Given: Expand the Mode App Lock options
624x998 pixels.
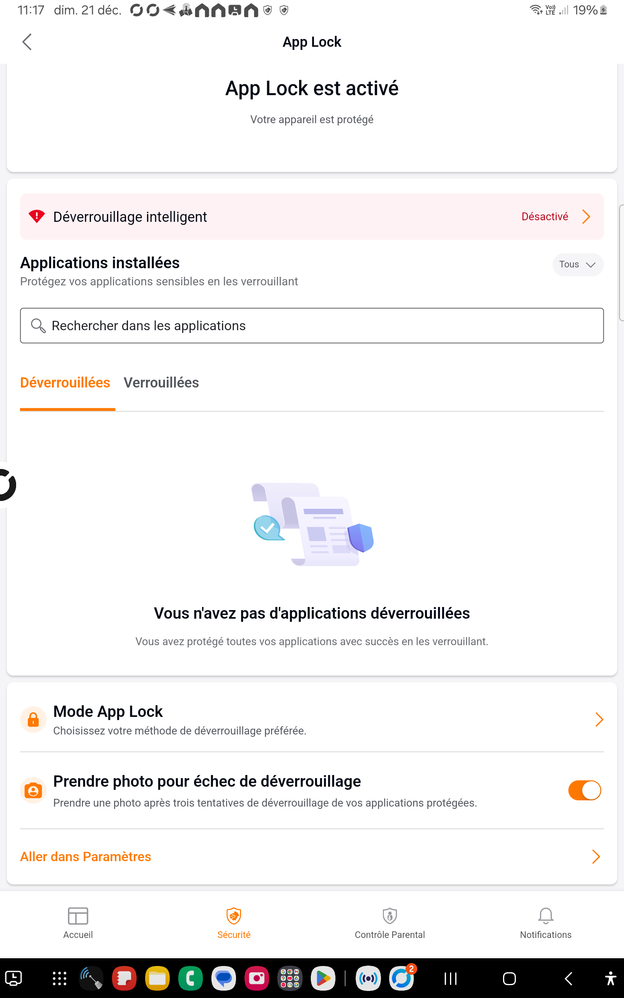Looking at the screenshot, I should (597, 719).
